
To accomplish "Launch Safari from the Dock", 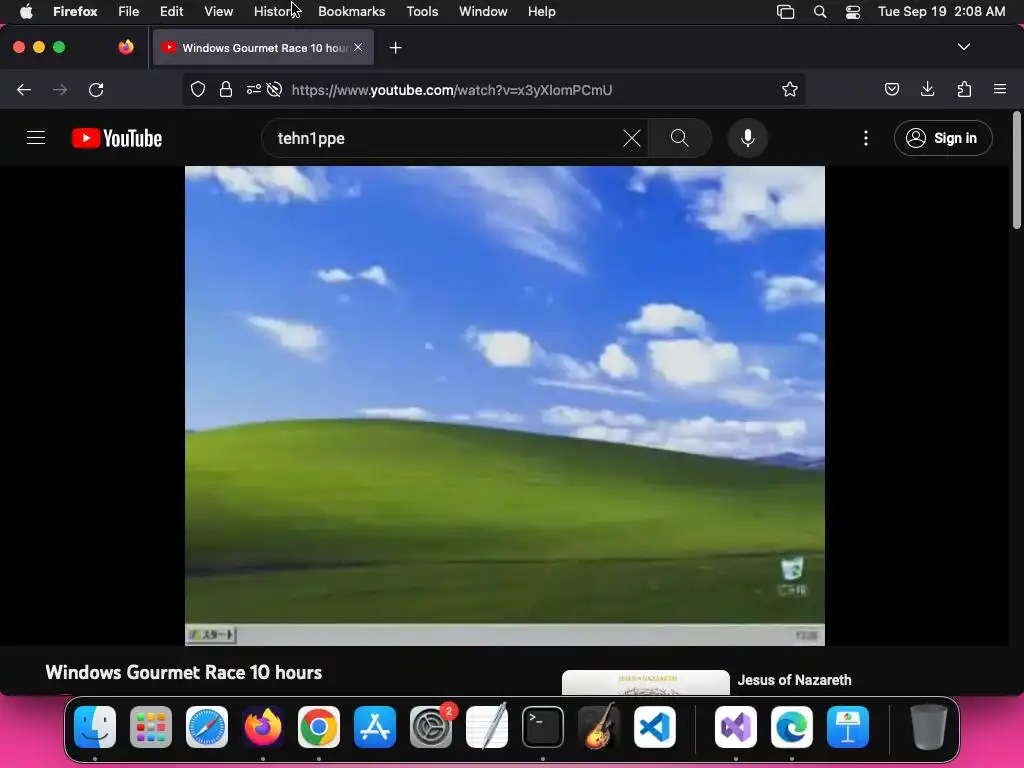I will click(x=207, y=727).
